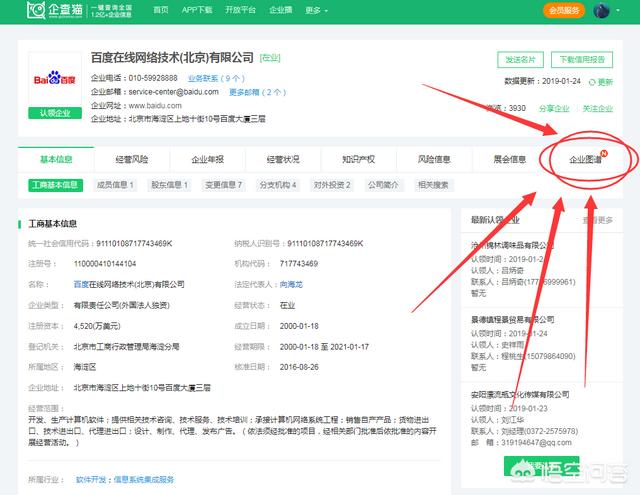Click the 会员服务 button
Screen dimensions: 640x495
[564, 11]
